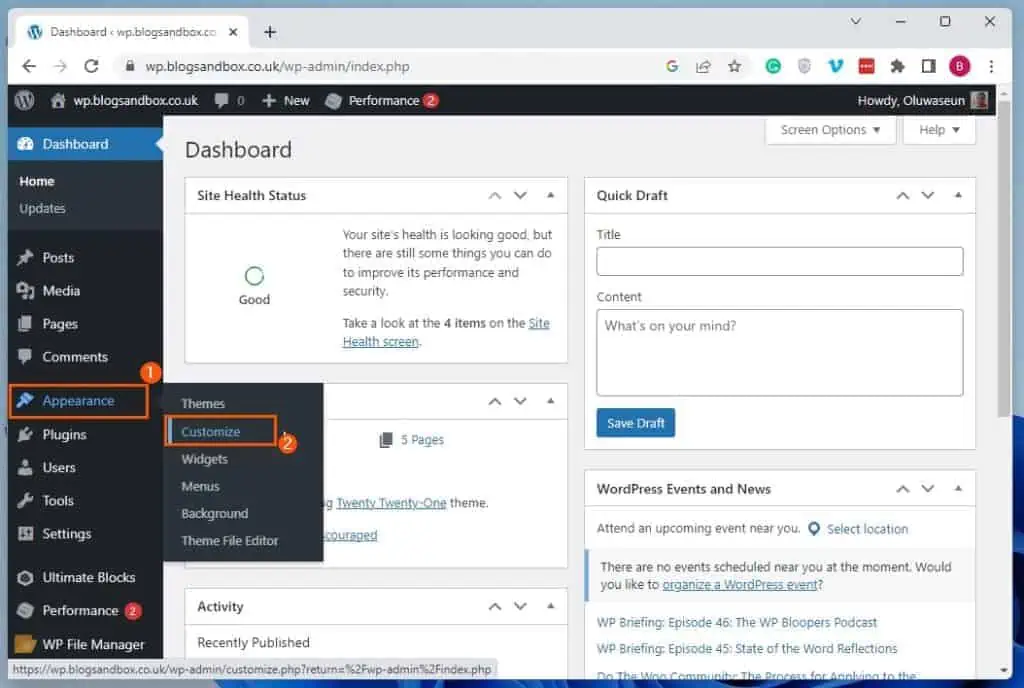Collapse the Activity panel
The image size is (1024, 688).
coord(551,606)
